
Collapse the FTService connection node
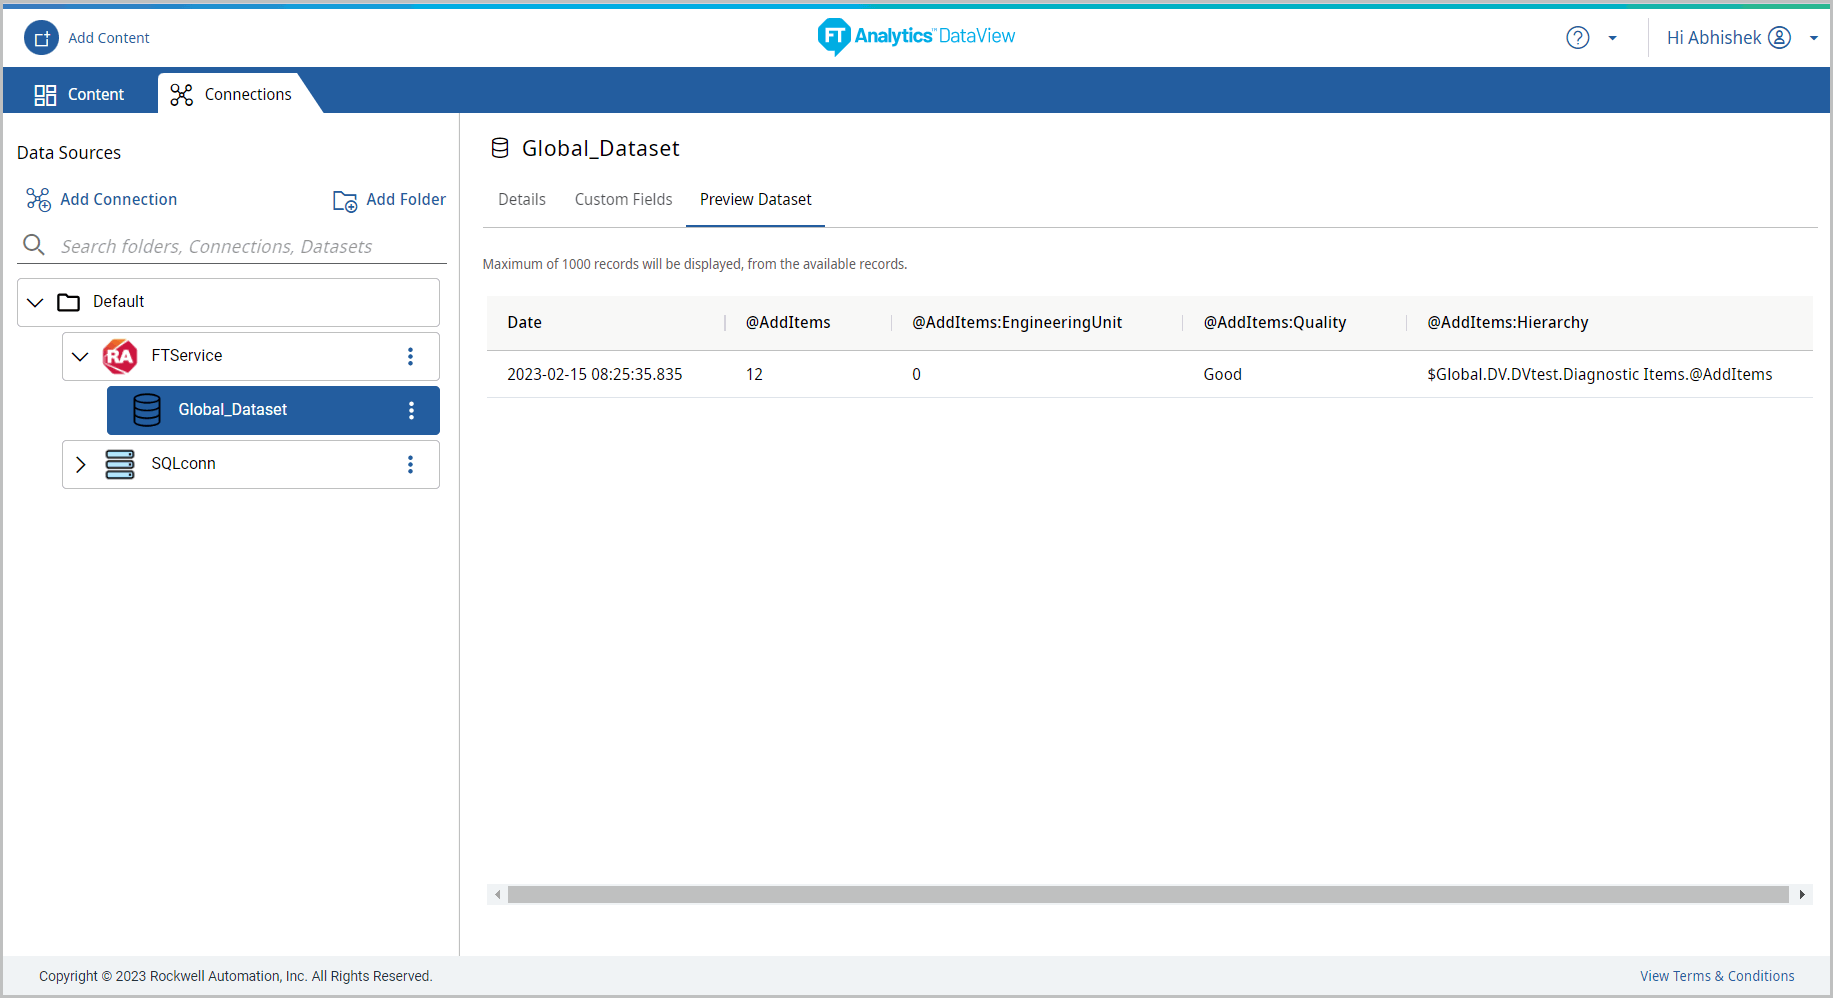(x=81, y=356)
